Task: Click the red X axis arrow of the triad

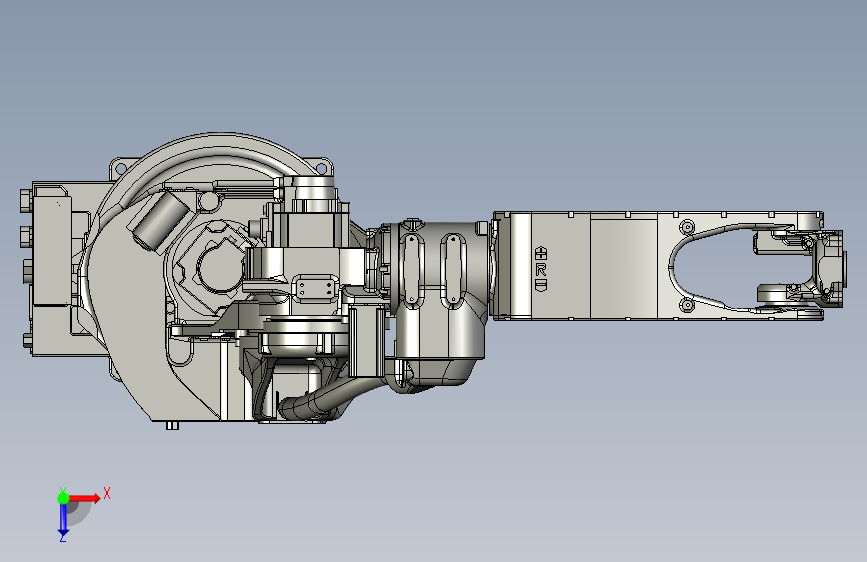Action: coord(85,498)
